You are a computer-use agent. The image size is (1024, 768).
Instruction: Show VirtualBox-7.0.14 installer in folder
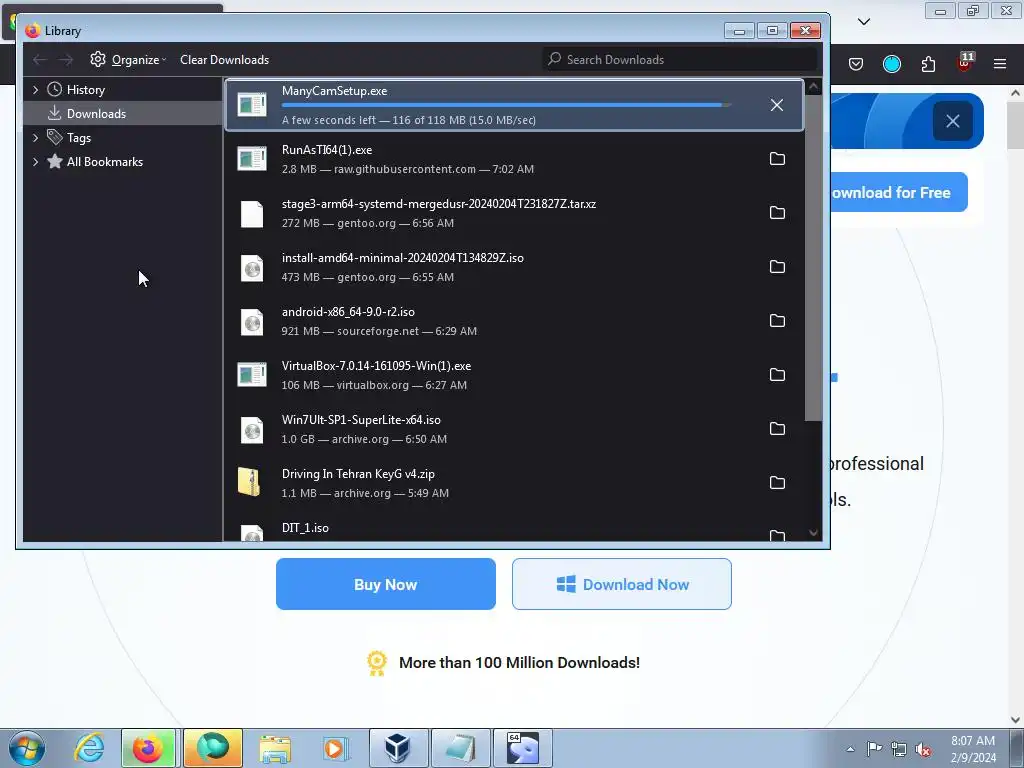(777, 375)
